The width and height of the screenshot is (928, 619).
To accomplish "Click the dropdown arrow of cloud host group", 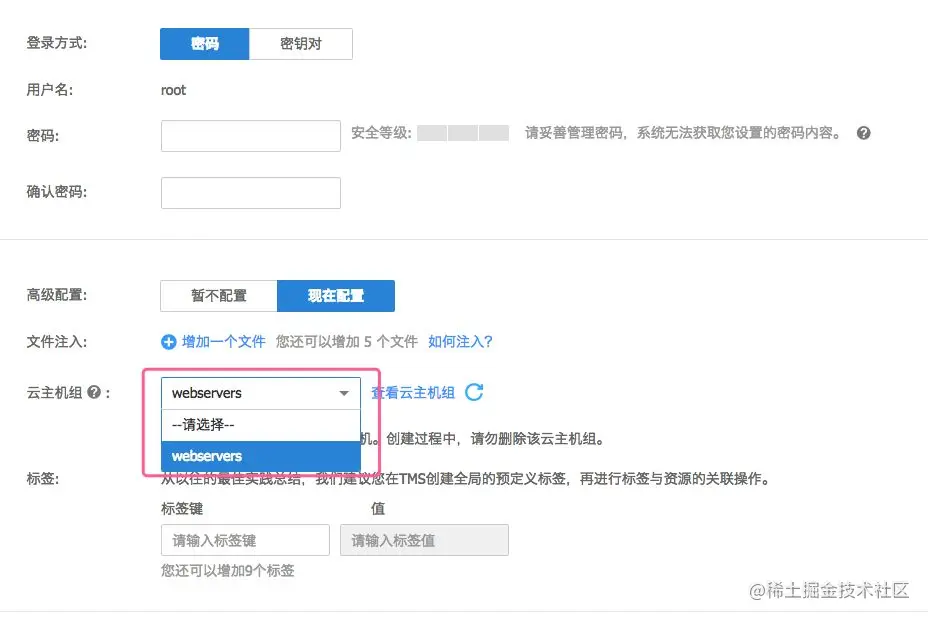I will click(x=344, y=393).
